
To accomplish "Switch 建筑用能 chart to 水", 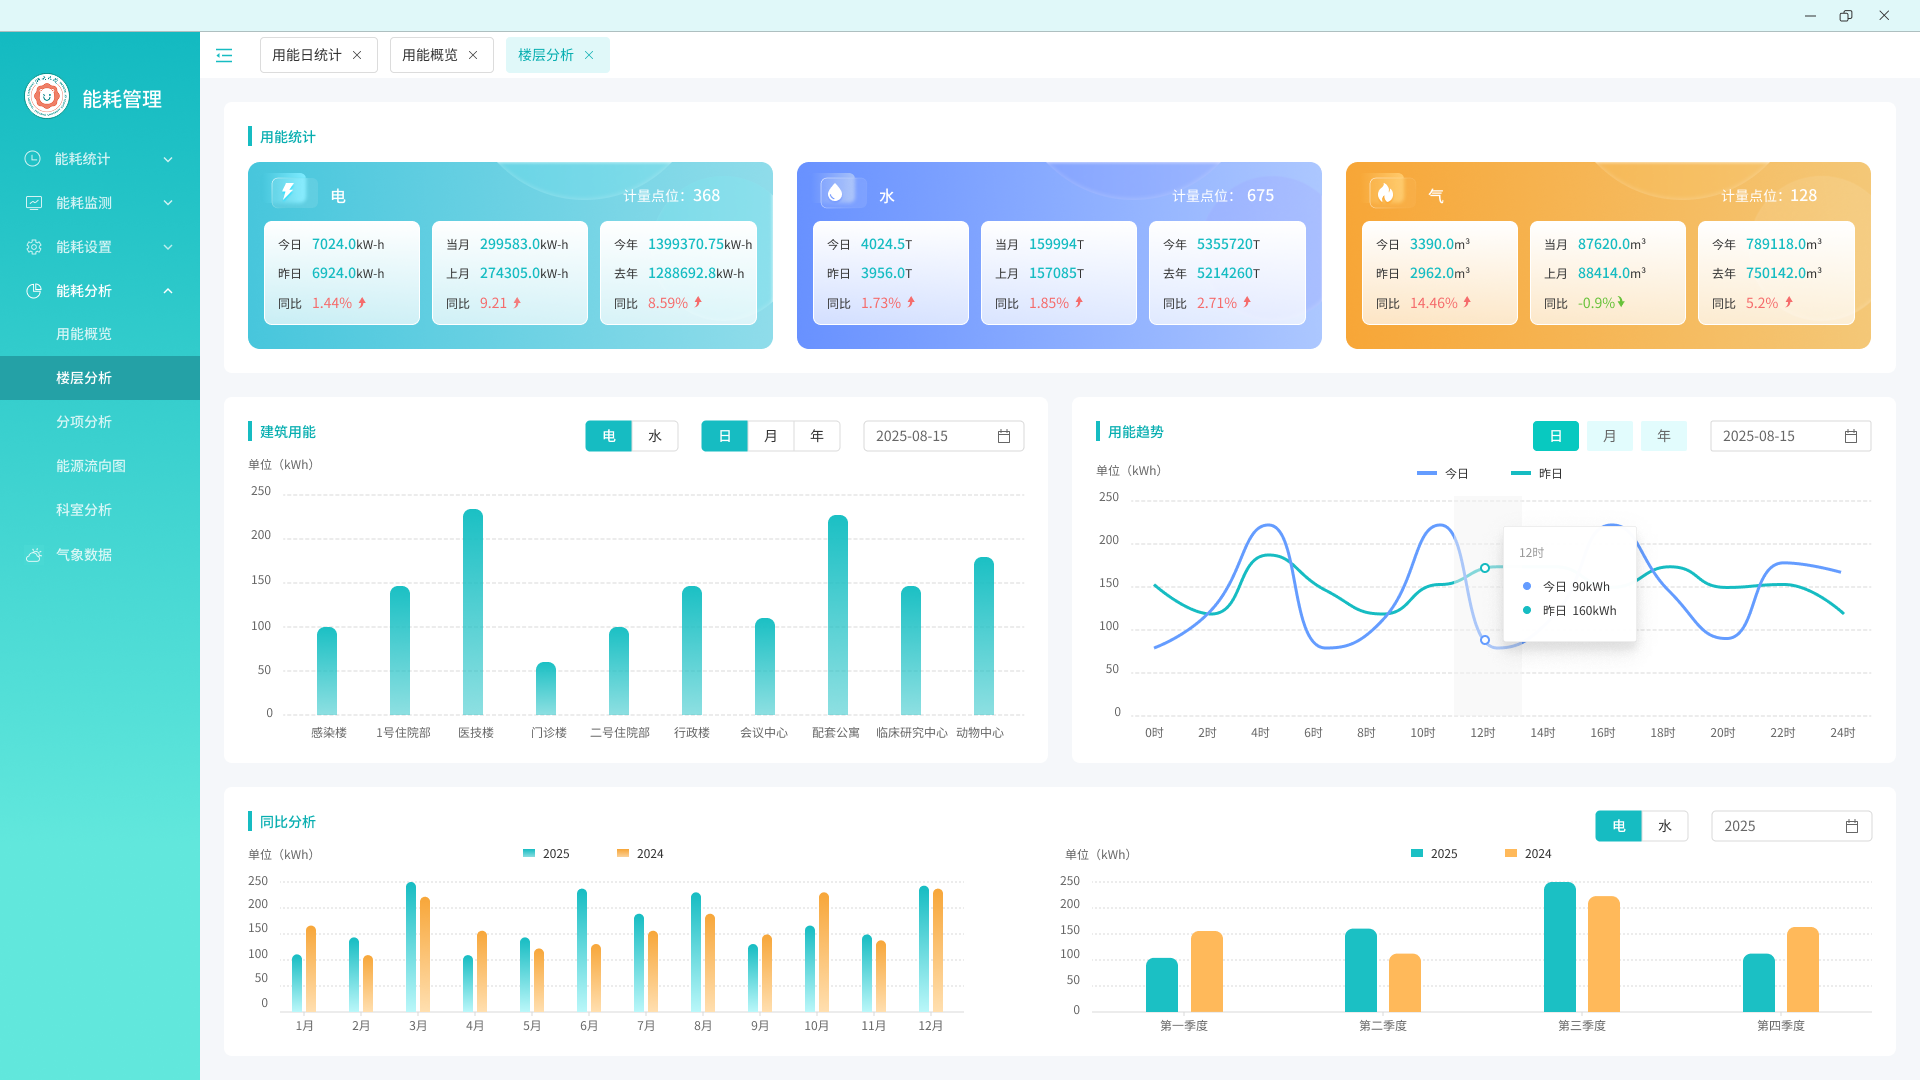I will click(655, 436).
